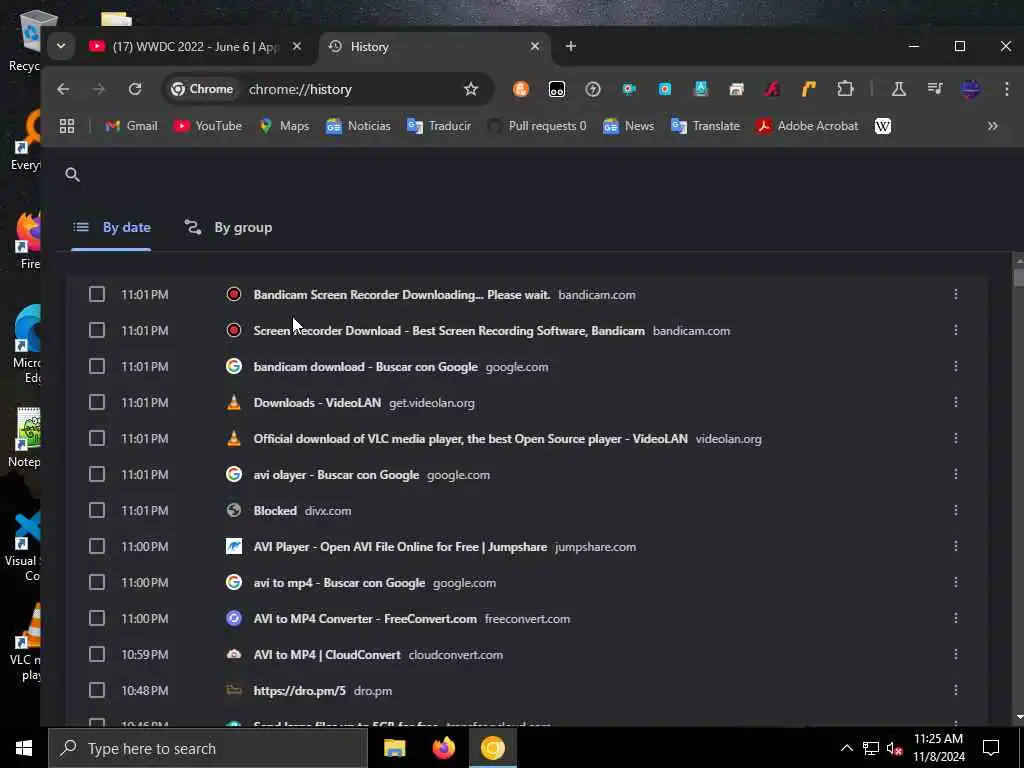Check the Screen Recorder Download Bandicam entry

click(97, 330)
